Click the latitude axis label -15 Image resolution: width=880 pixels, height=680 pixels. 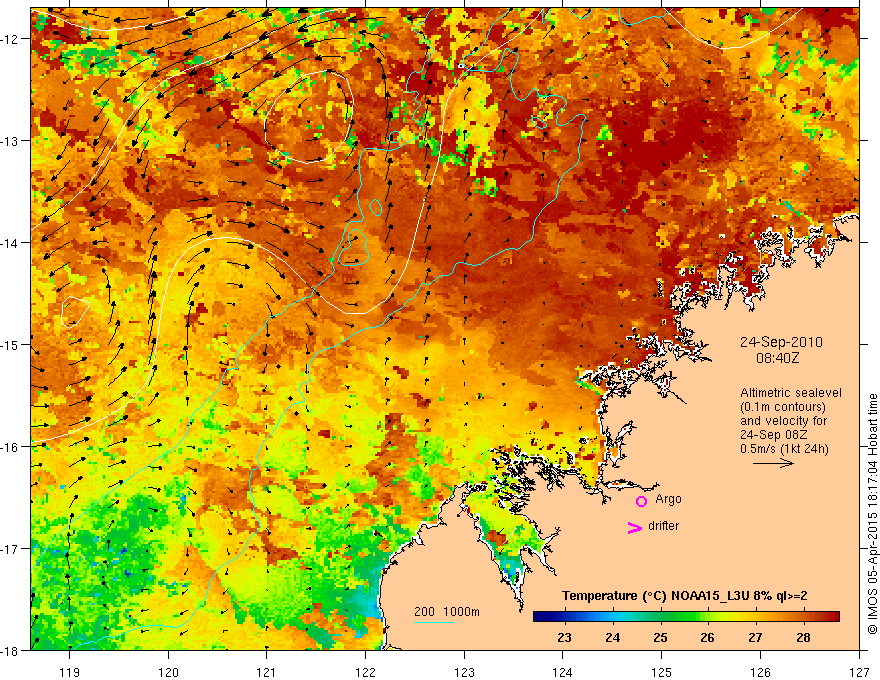10,344
